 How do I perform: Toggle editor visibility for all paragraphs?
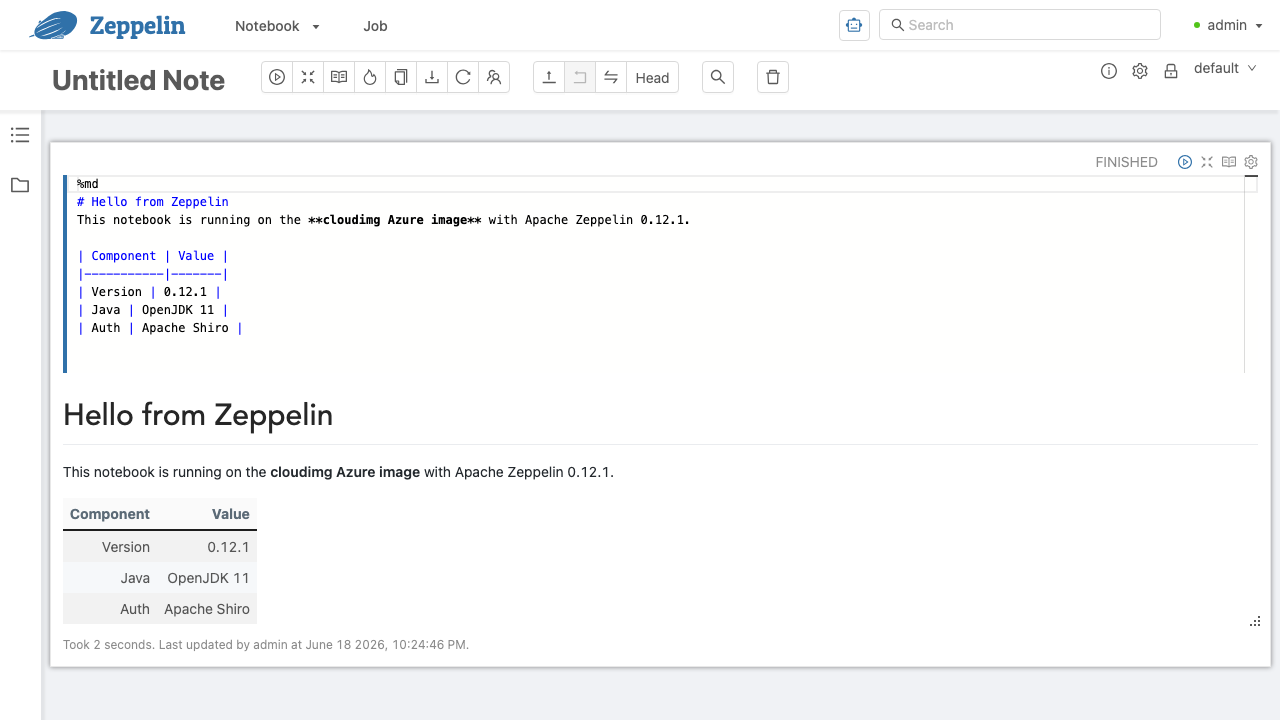308,77
